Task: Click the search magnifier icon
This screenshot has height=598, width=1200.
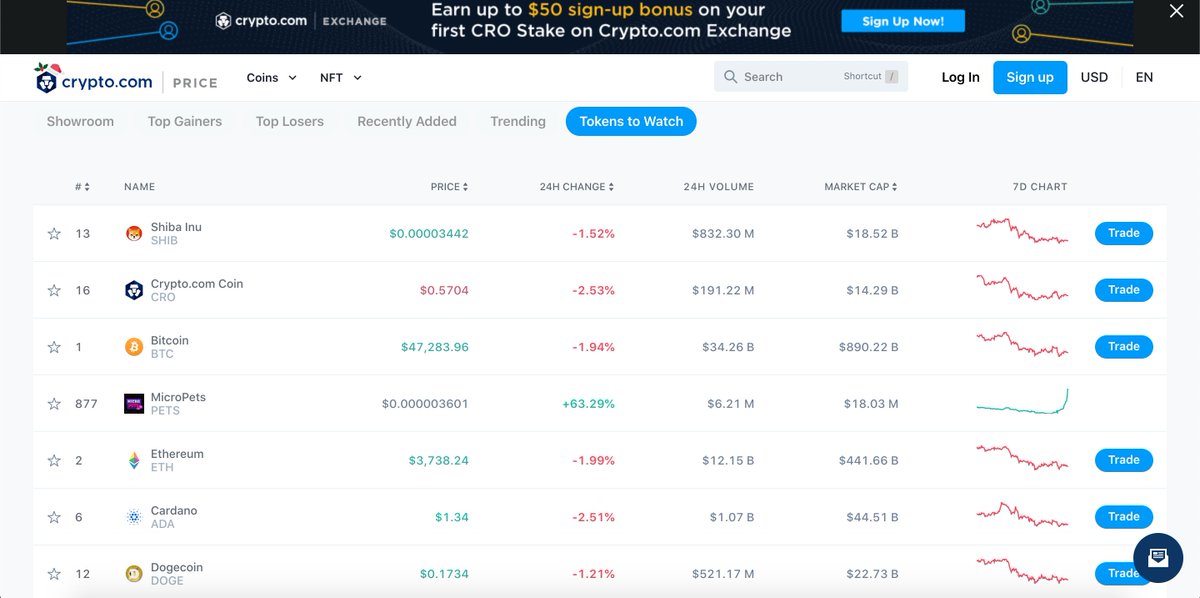Action: pos(730,77)
